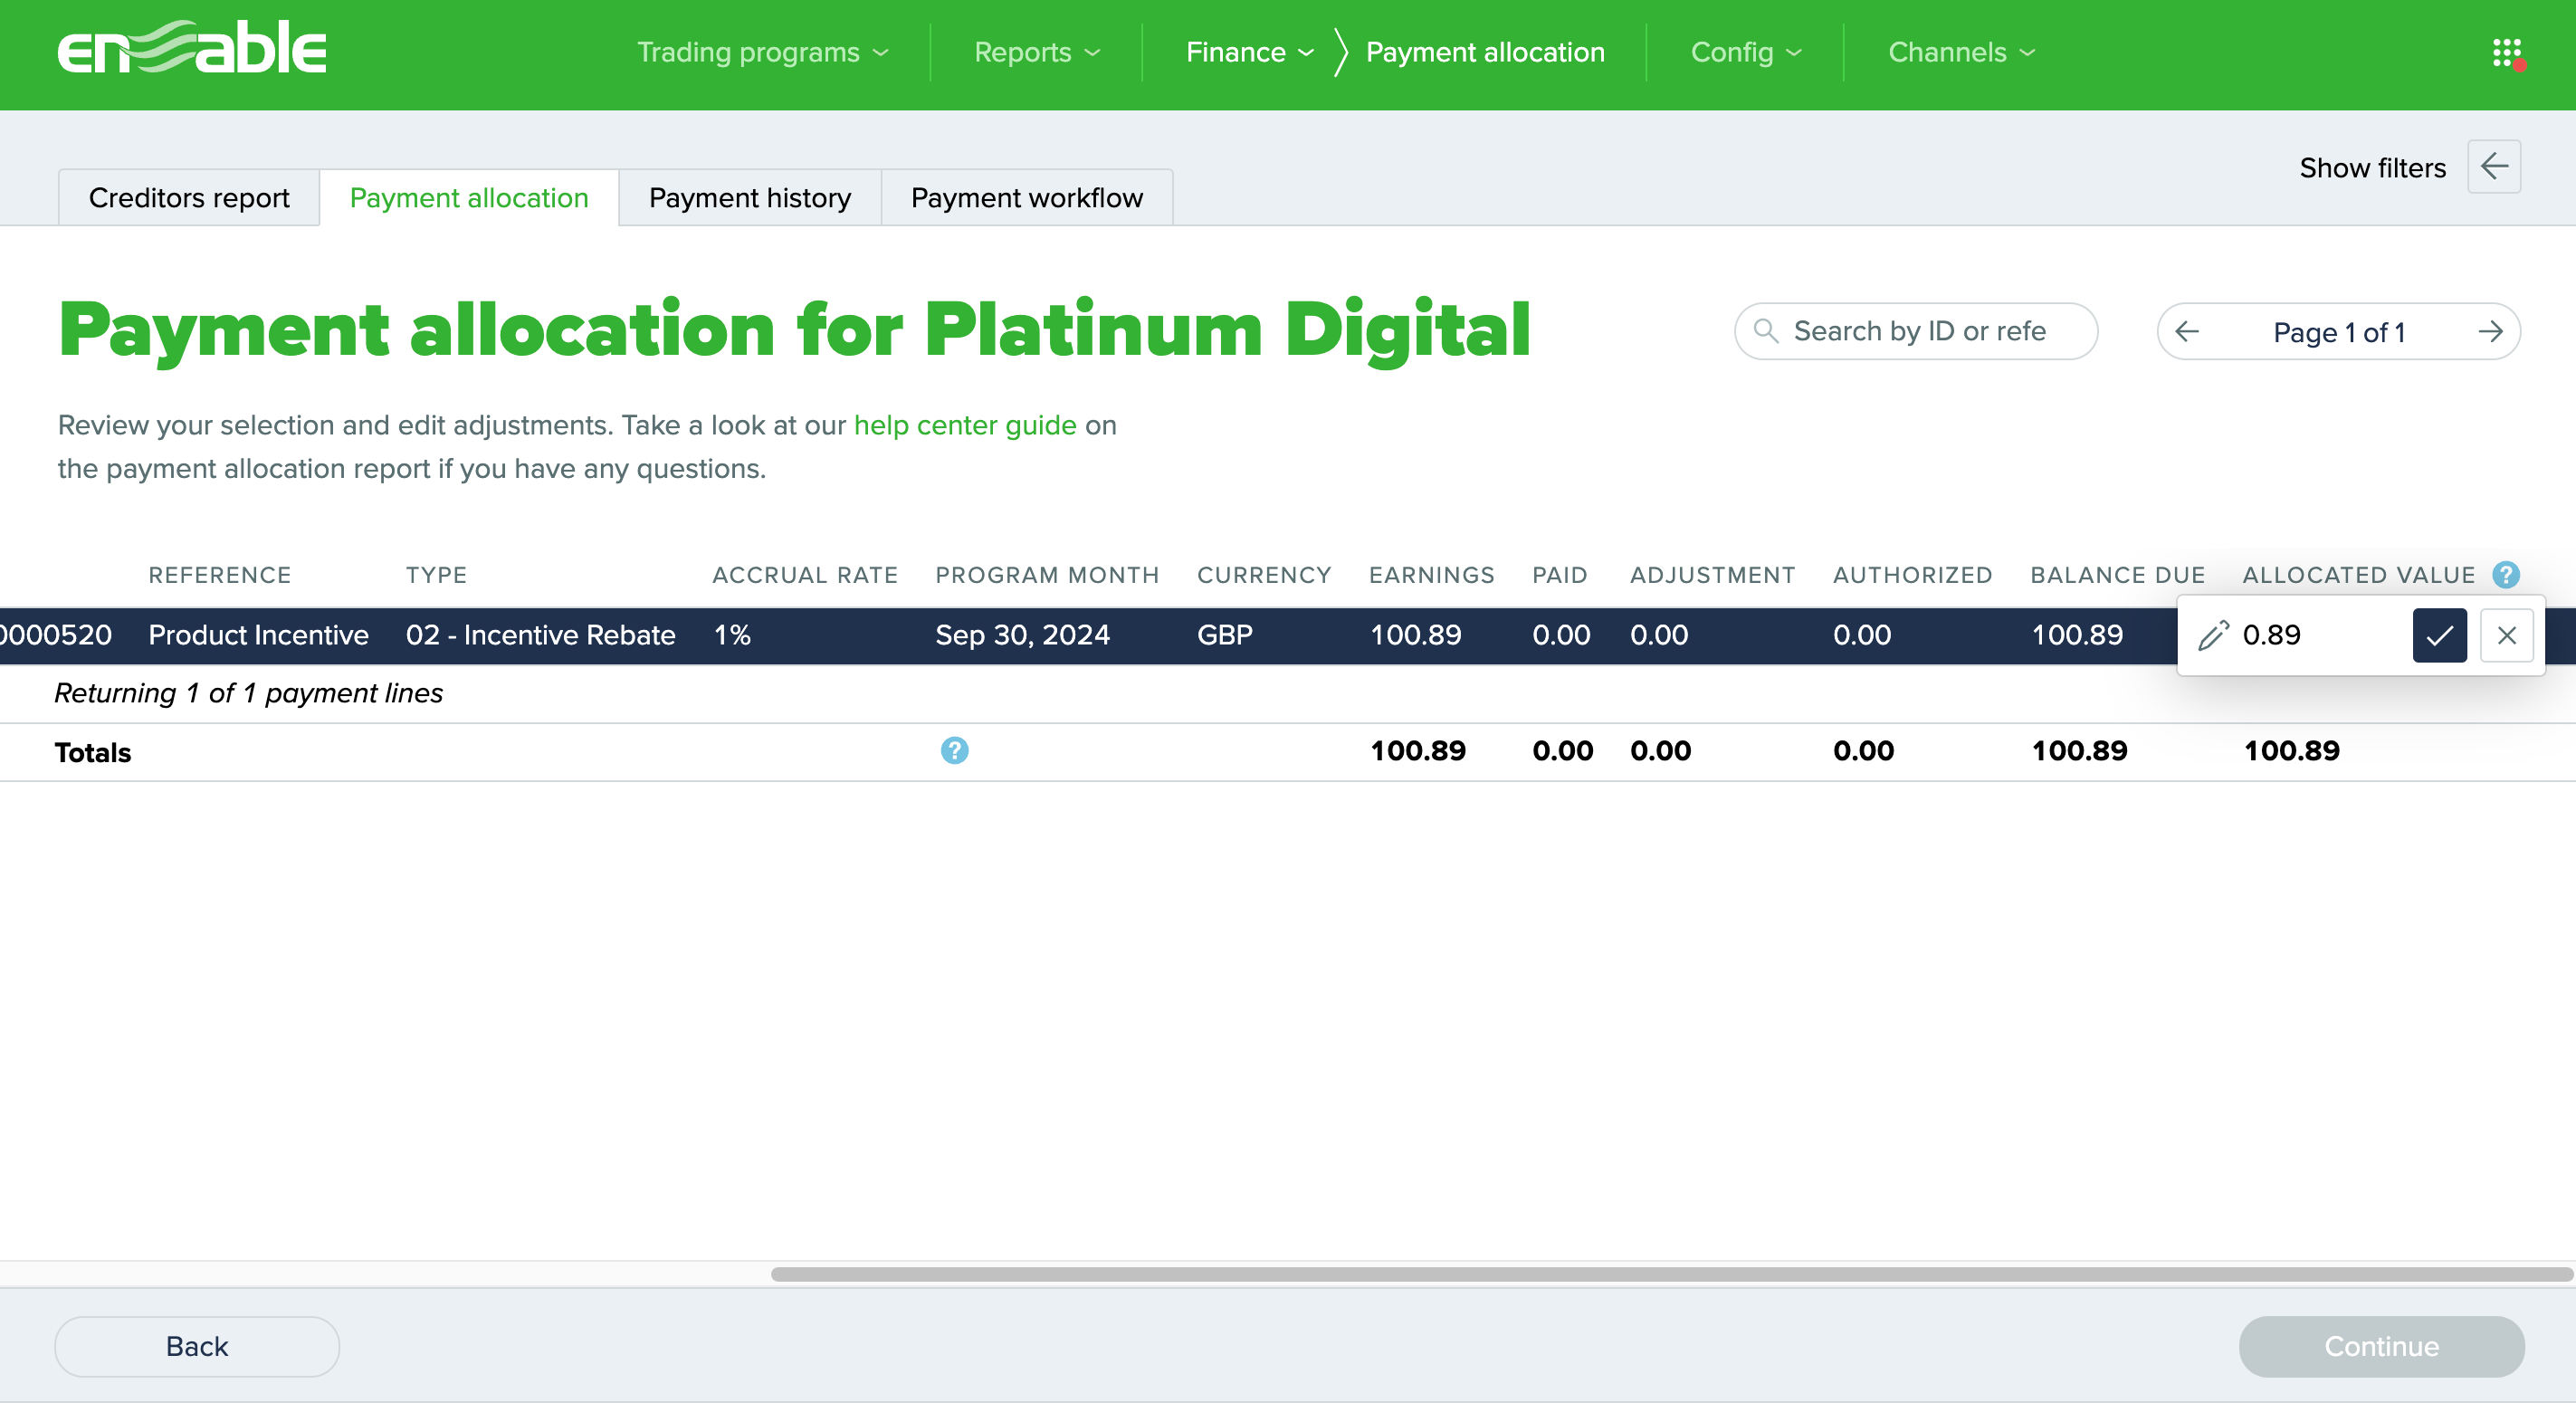The image size is (2576, 1403).
Task: Click 02 - Incentive Rebate type cell
Action: coord(540,635)
